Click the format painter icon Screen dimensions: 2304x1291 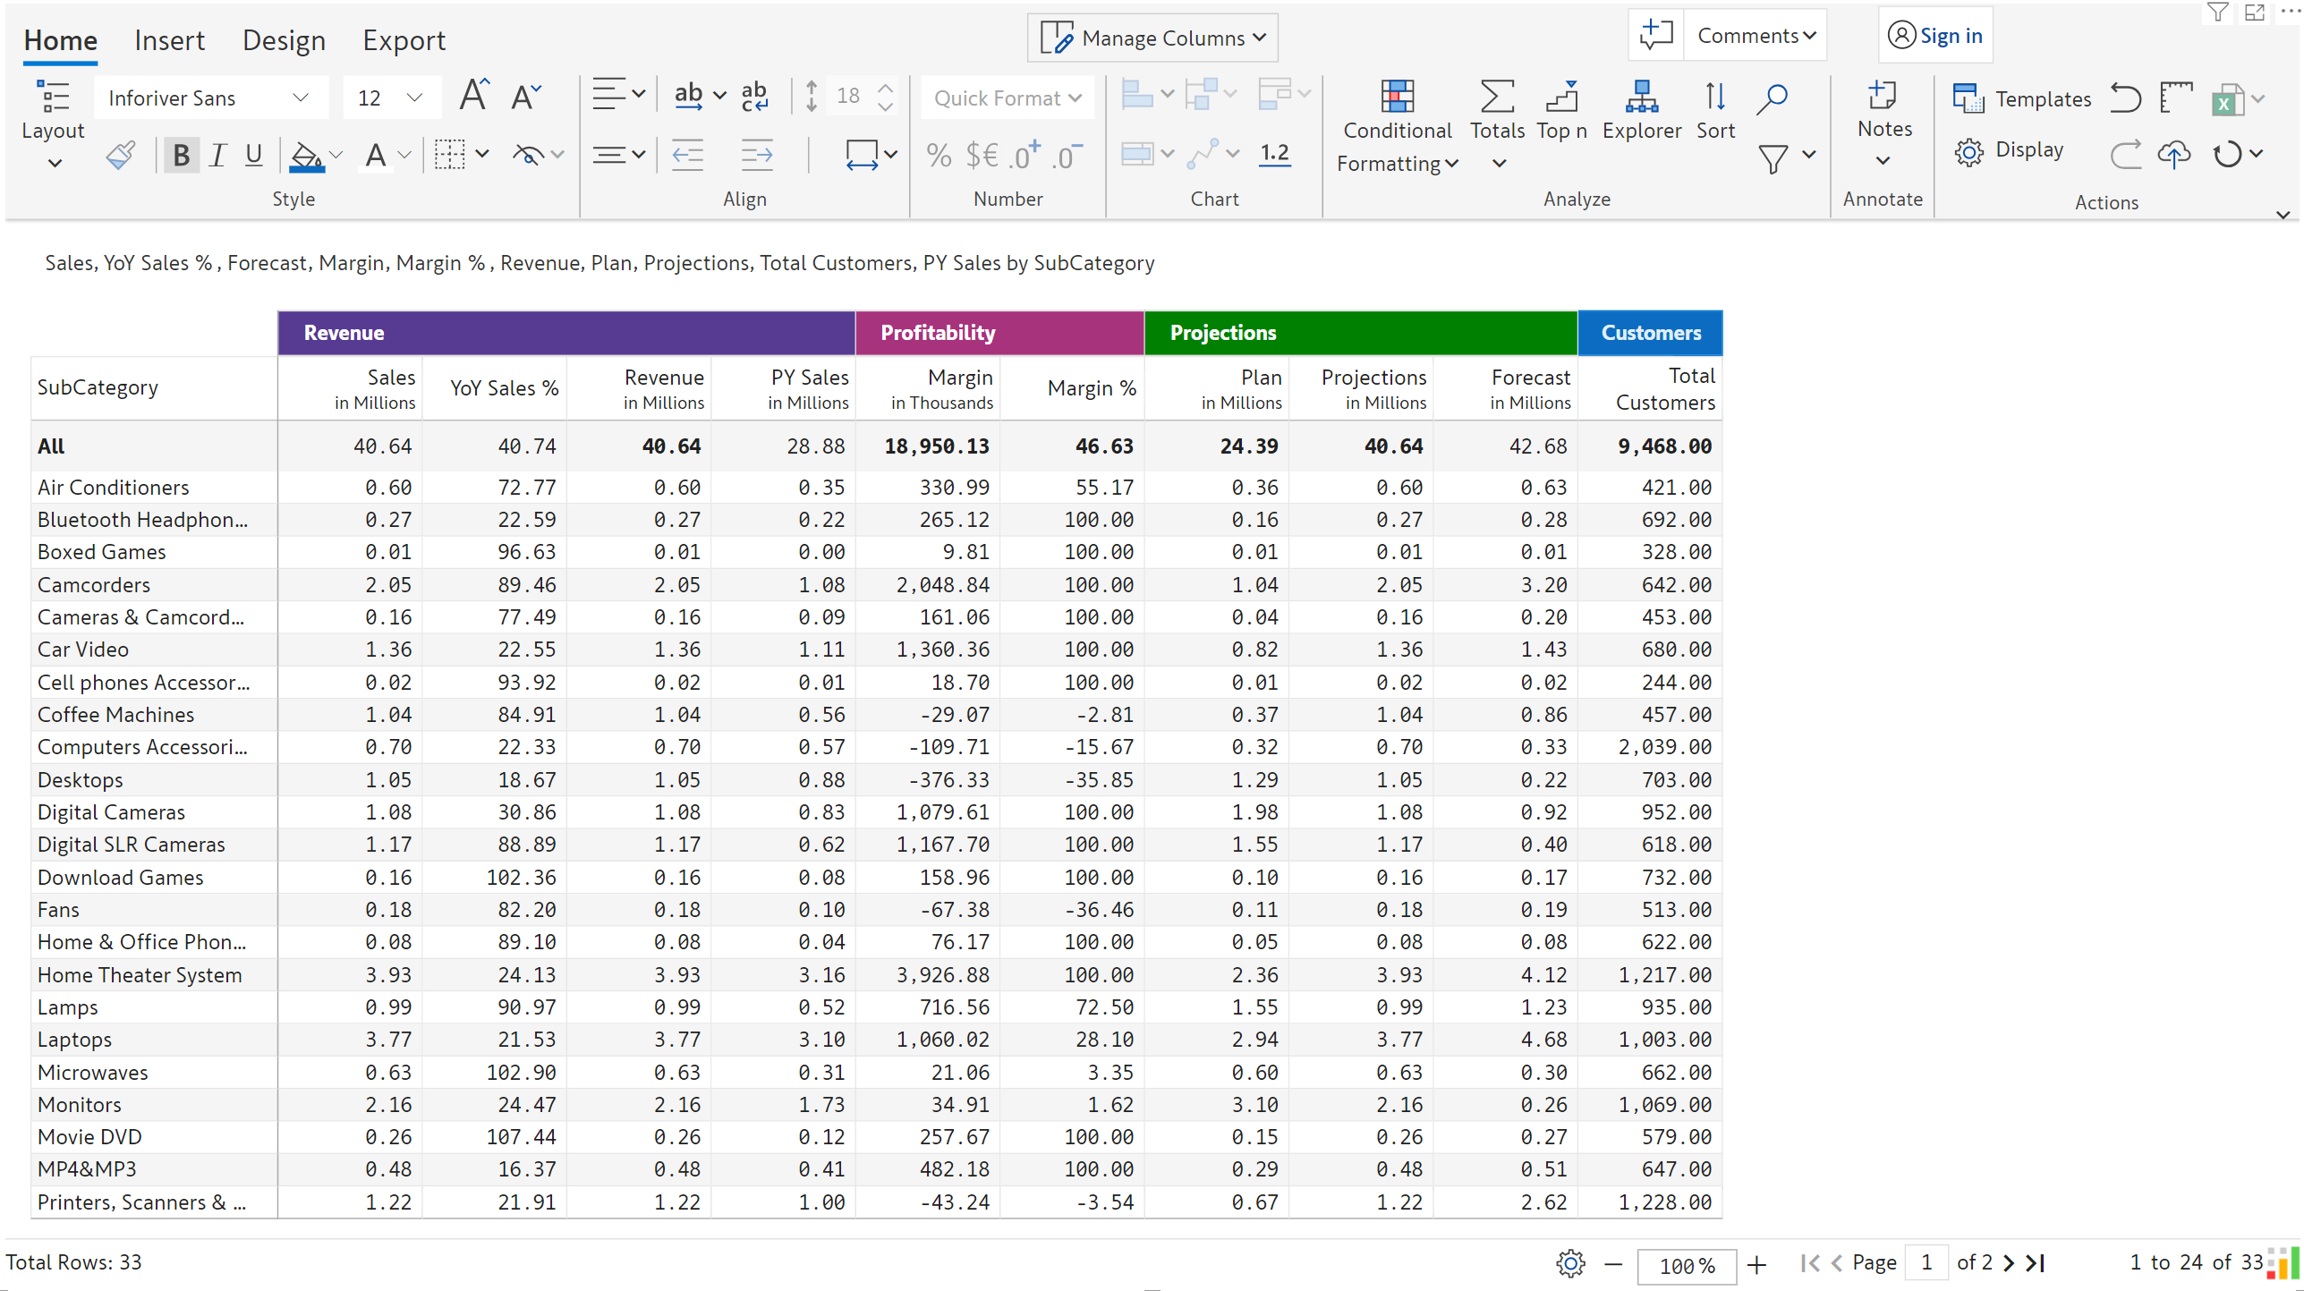120,155
